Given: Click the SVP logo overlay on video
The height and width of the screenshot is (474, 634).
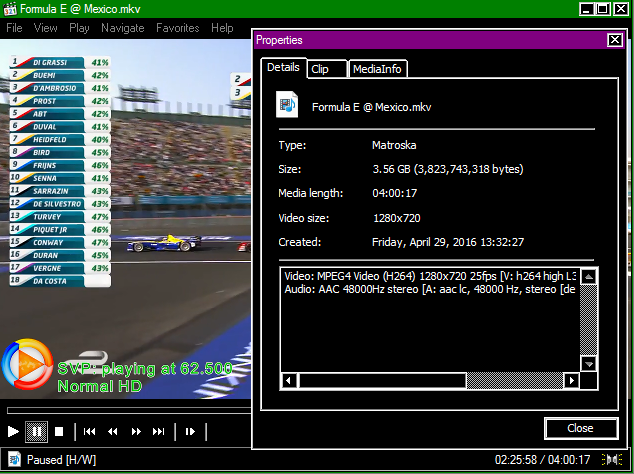Looking at the screenshot, I should point(27,365).
